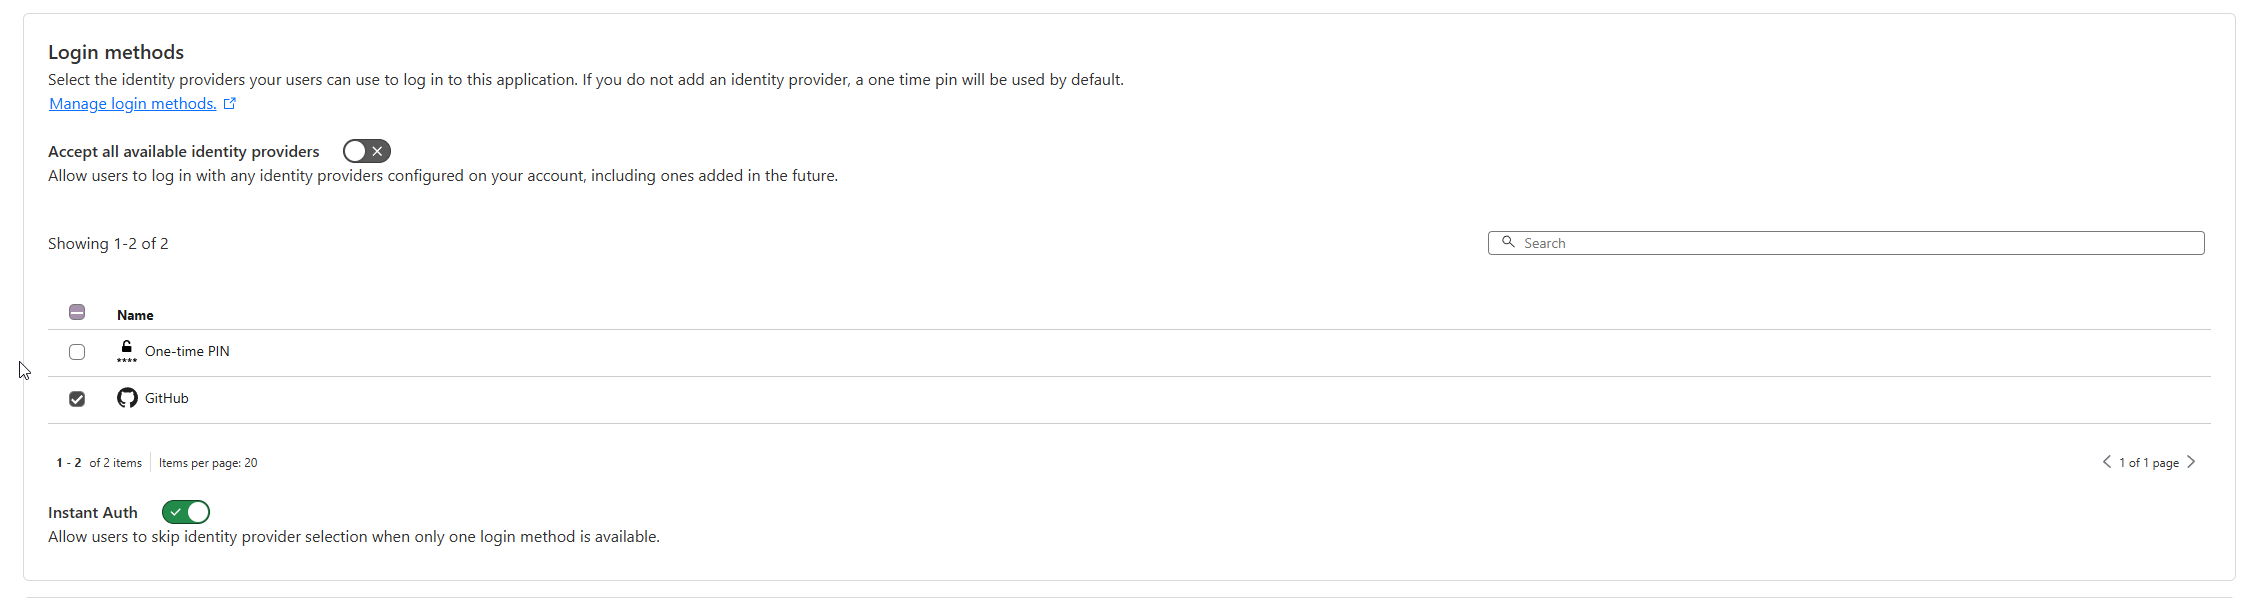
Task: Open the Items per page selector
Action: tap(208, 463)
